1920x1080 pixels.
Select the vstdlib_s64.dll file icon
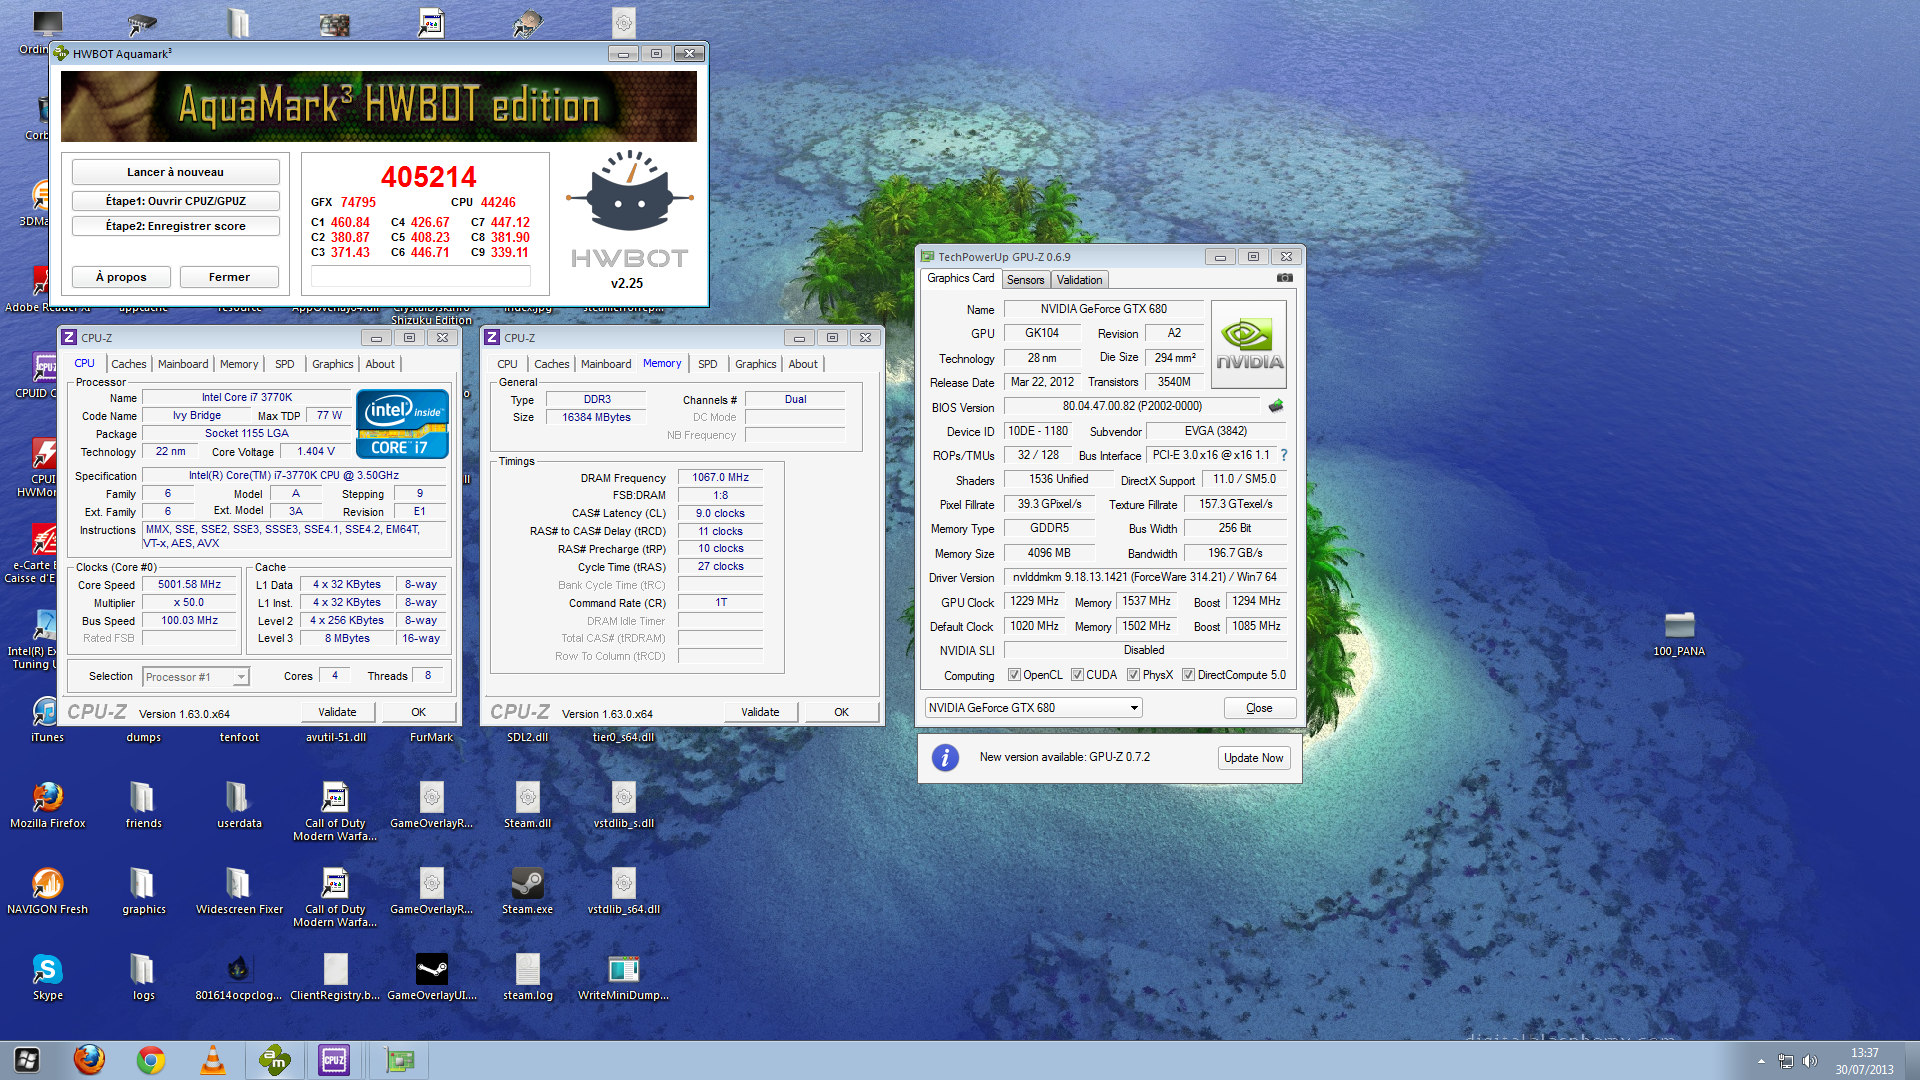[623, 892]
